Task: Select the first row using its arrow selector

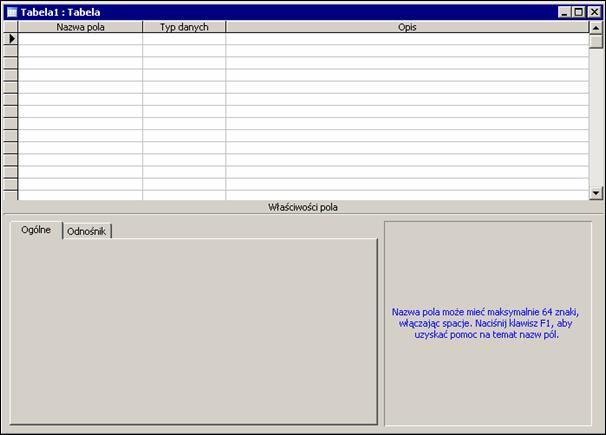Action: [11, 39]
